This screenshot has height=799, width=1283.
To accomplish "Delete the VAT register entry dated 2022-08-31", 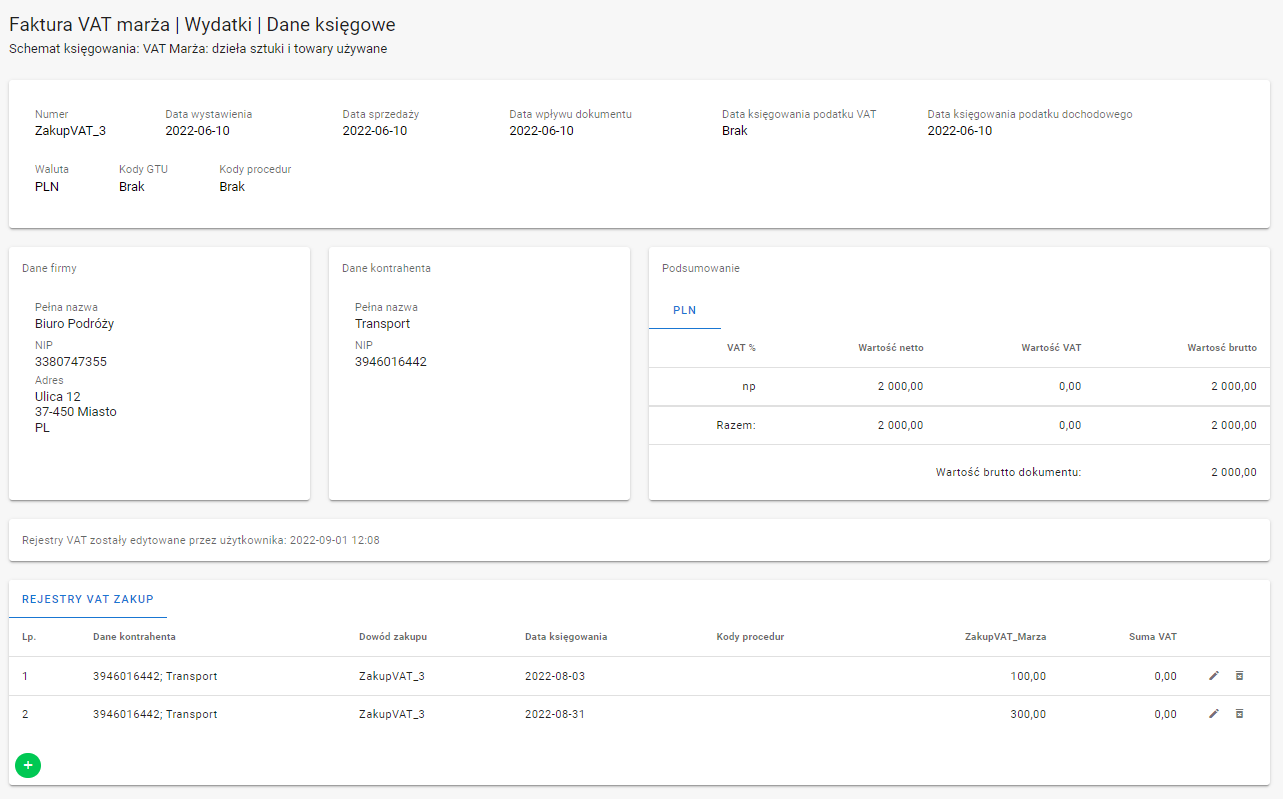I will pos(1239,714).
